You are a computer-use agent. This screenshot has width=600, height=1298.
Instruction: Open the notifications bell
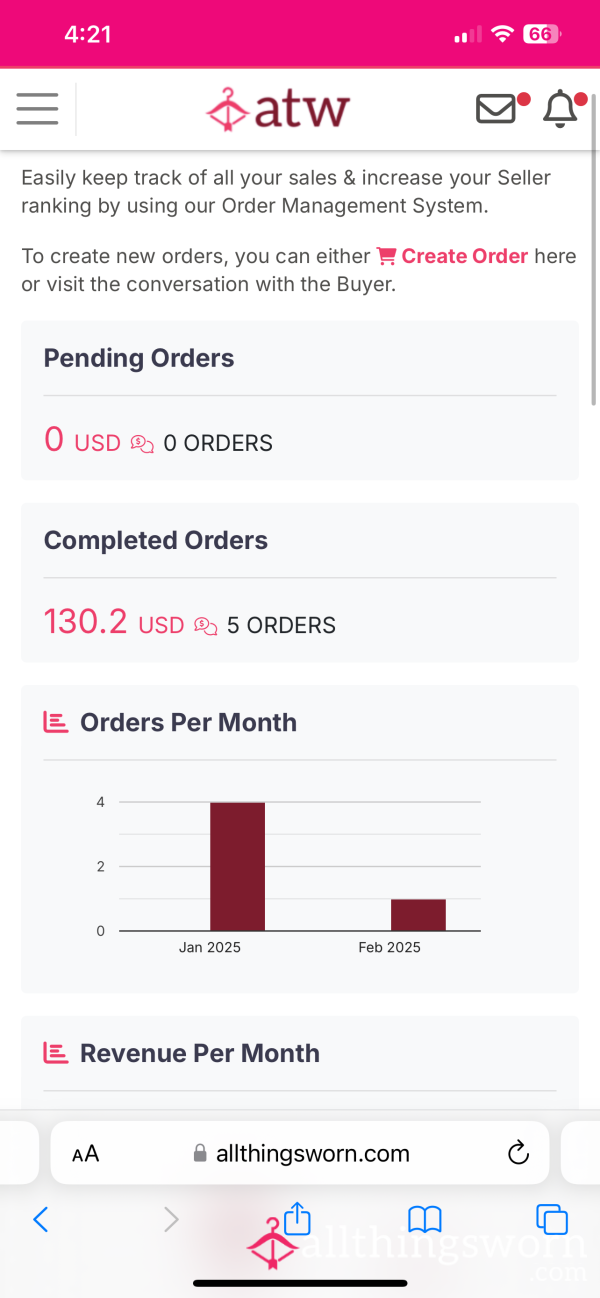[x=560, y=109]
